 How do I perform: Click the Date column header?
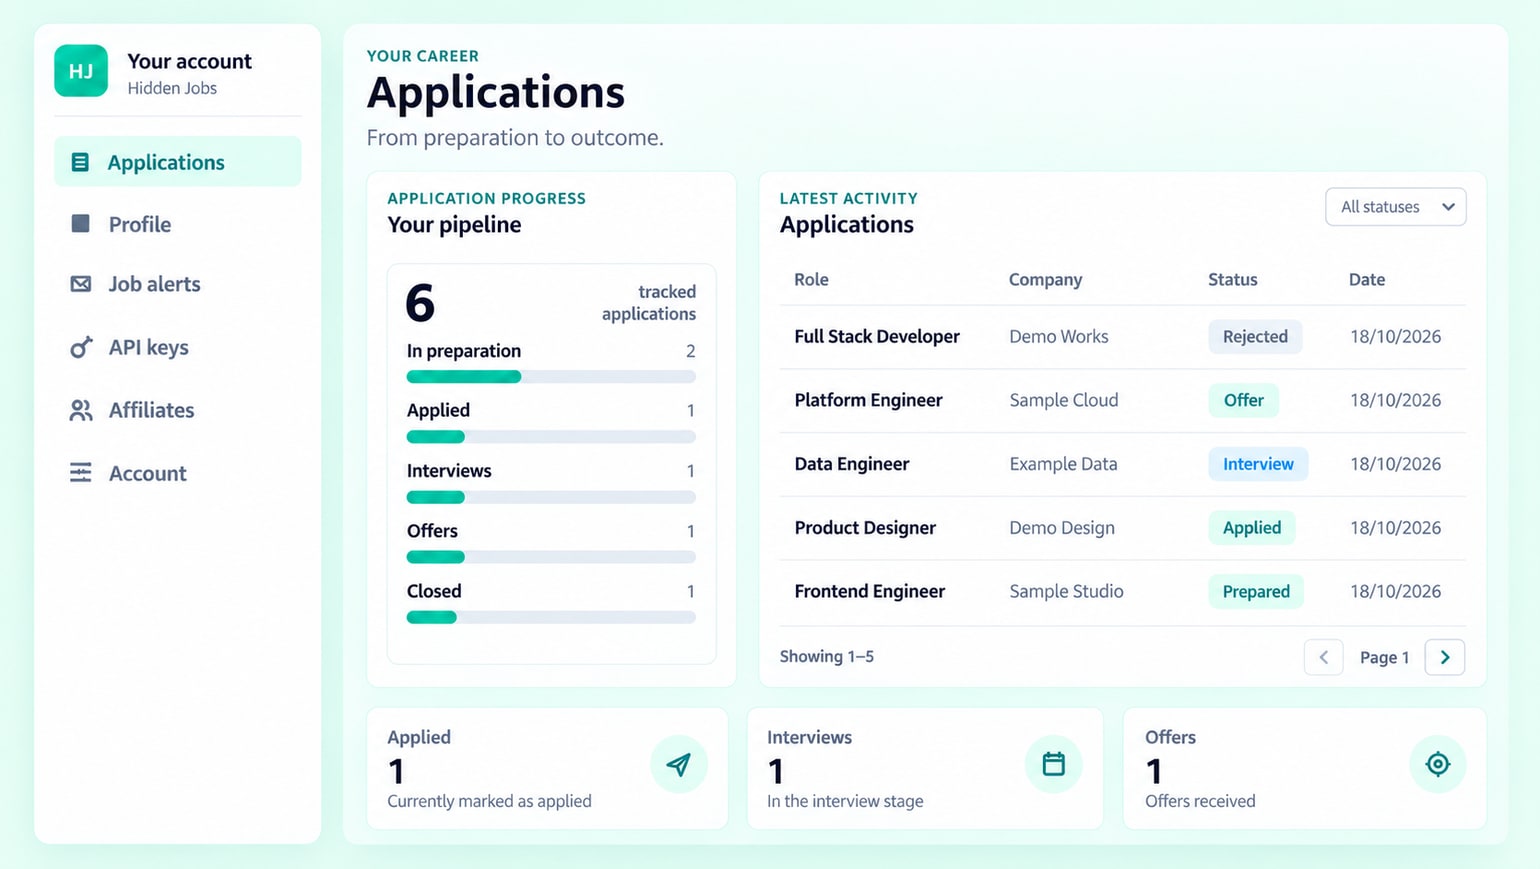(x=1366, y=280)
